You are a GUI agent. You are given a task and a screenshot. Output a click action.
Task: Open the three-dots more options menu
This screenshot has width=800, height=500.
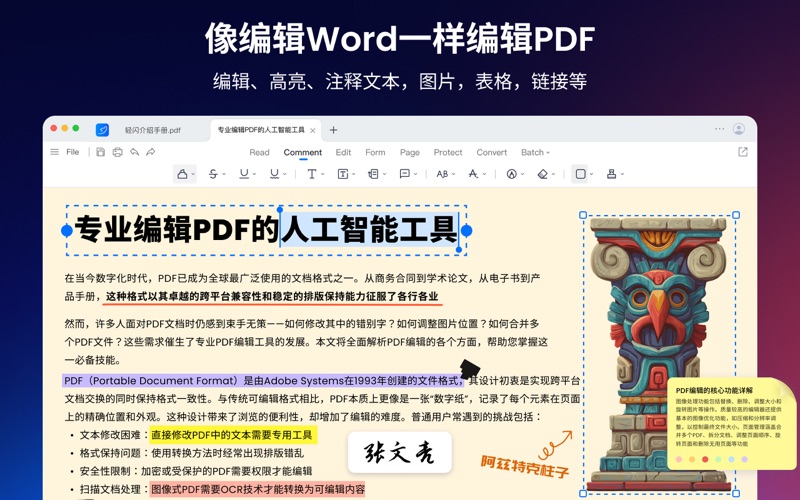(719, 129)
